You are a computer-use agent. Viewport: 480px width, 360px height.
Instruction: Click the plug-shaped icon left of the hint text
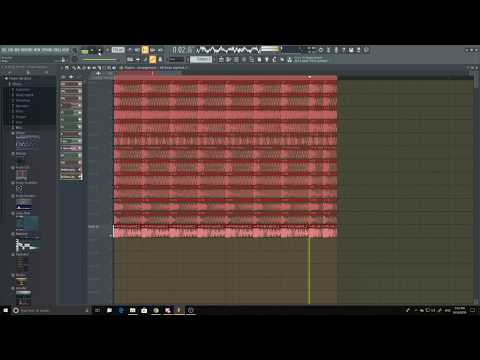click(289, 59)
